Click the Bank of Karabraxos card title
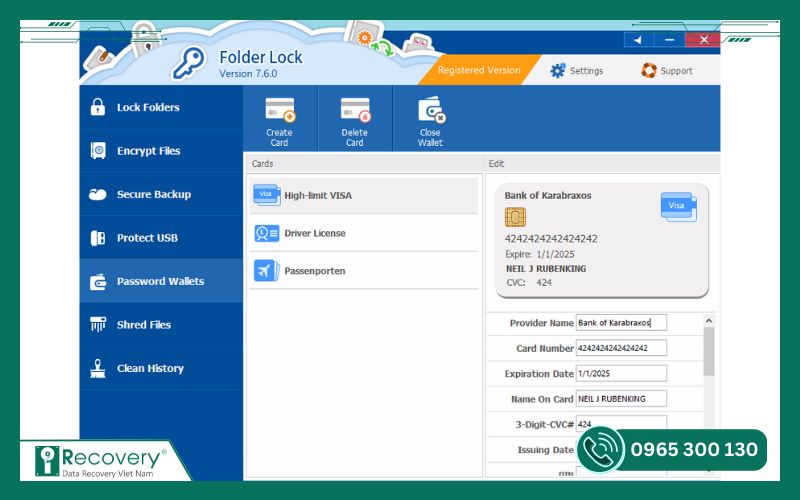Viewport: 800px width, 500px height. (547, 195)
